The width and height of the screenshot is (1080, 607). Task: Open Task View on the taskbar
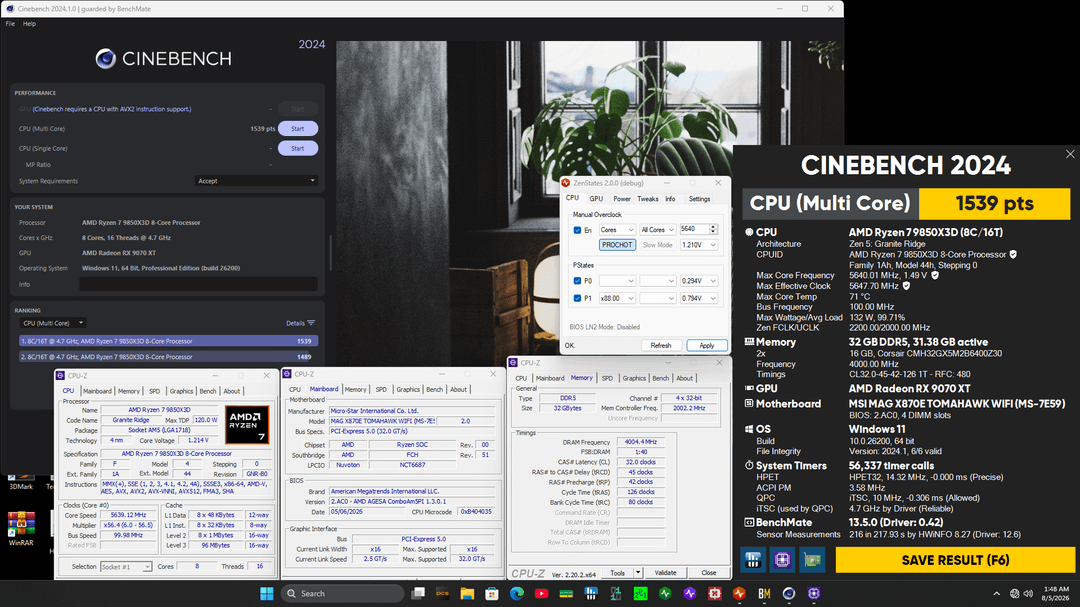click(x=417, y=593)
